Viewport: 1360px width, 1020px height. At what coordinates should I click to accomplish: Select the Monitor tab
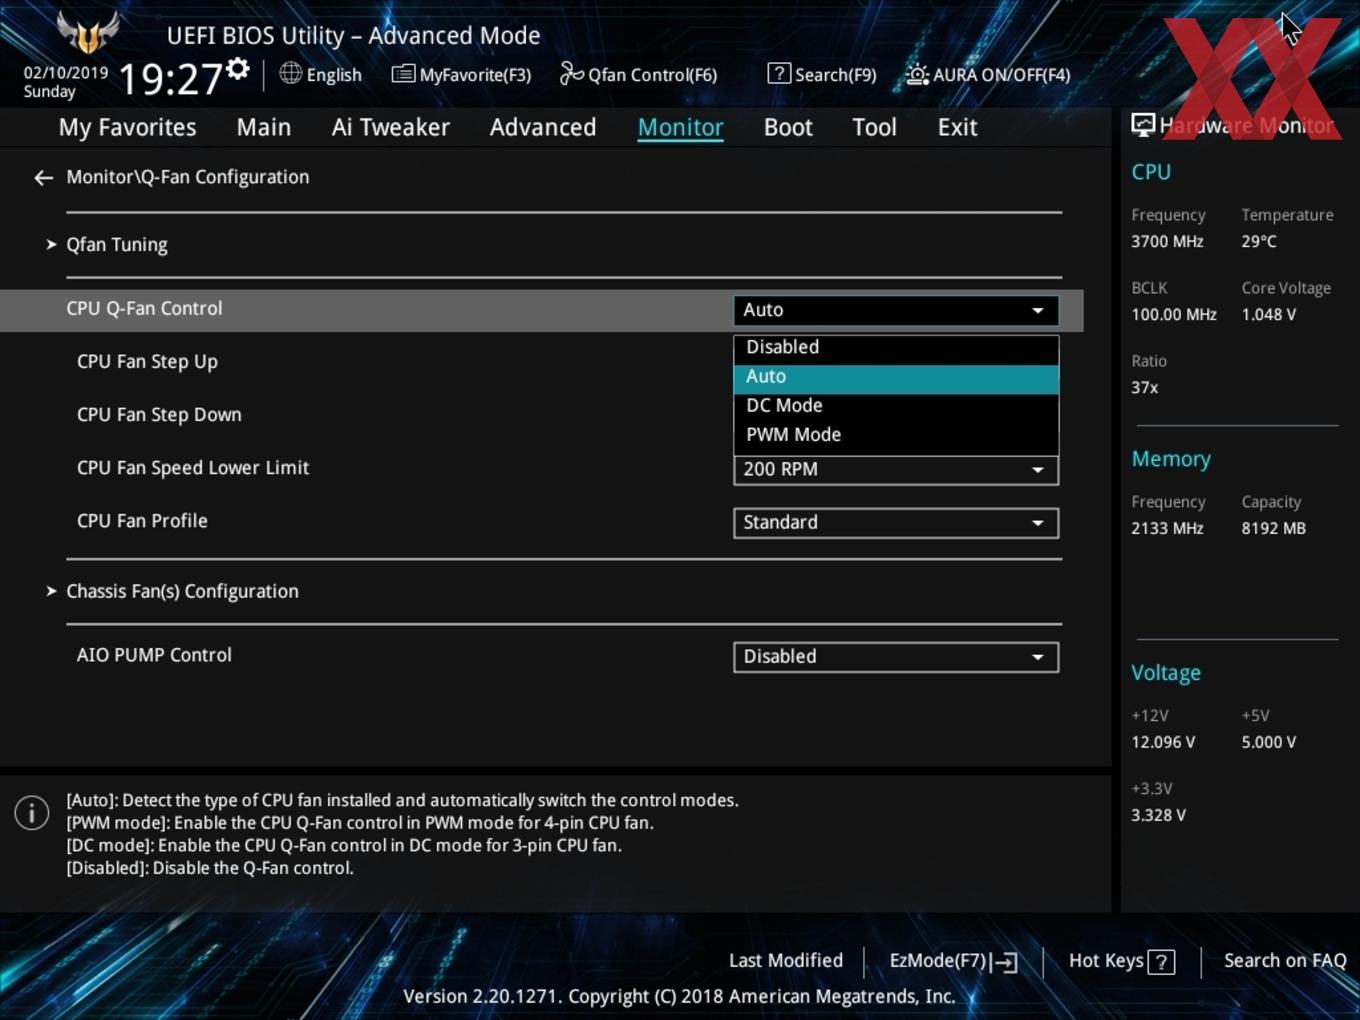pyautogui.click(x=681, y=127)
